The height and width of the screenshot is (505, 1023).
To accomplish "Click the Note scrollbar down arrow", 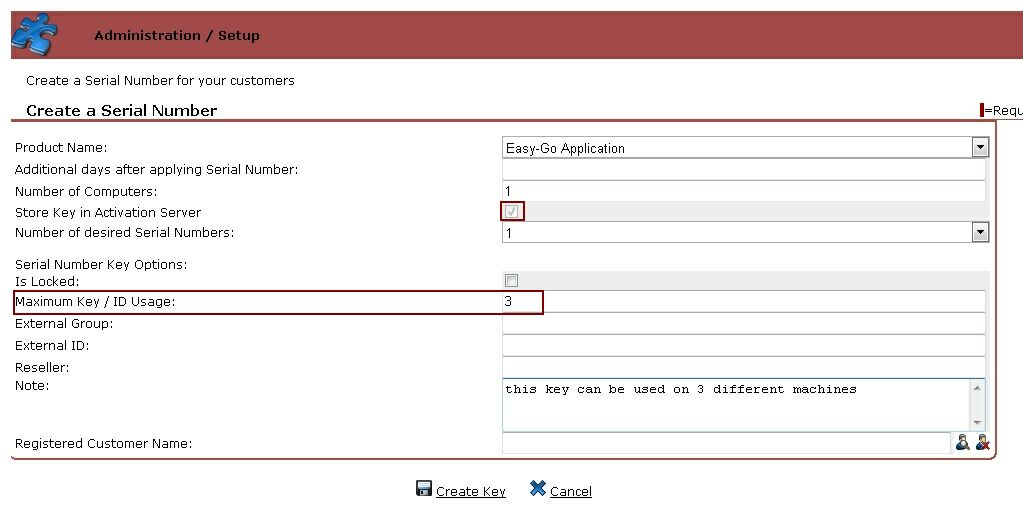I will [978, 423].
